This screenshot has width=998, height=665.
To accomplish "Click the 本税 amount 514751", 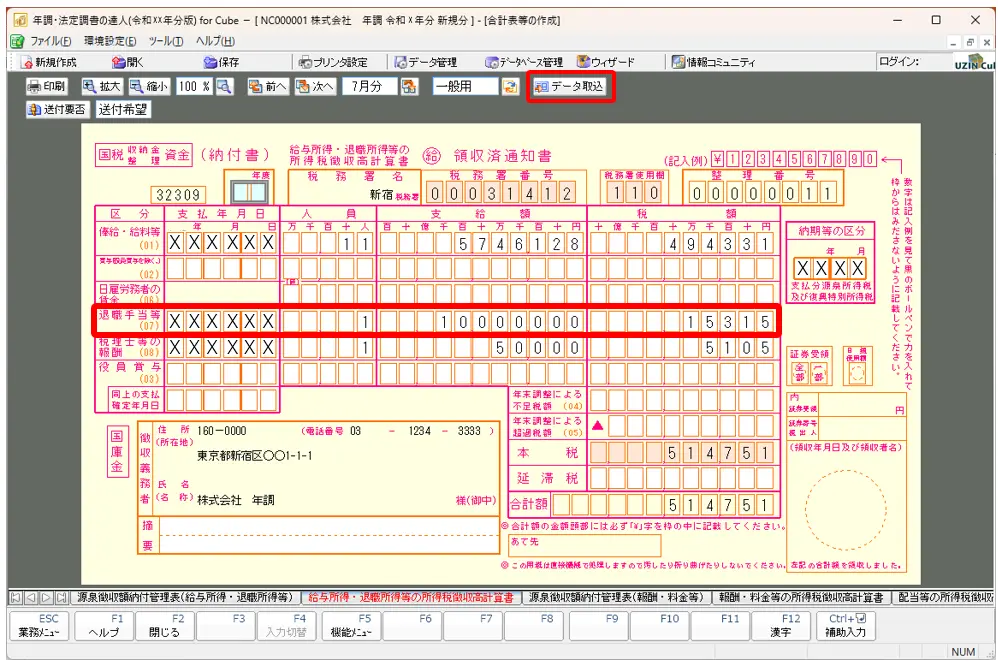I will pyautogui.click(x=682, y=453).
